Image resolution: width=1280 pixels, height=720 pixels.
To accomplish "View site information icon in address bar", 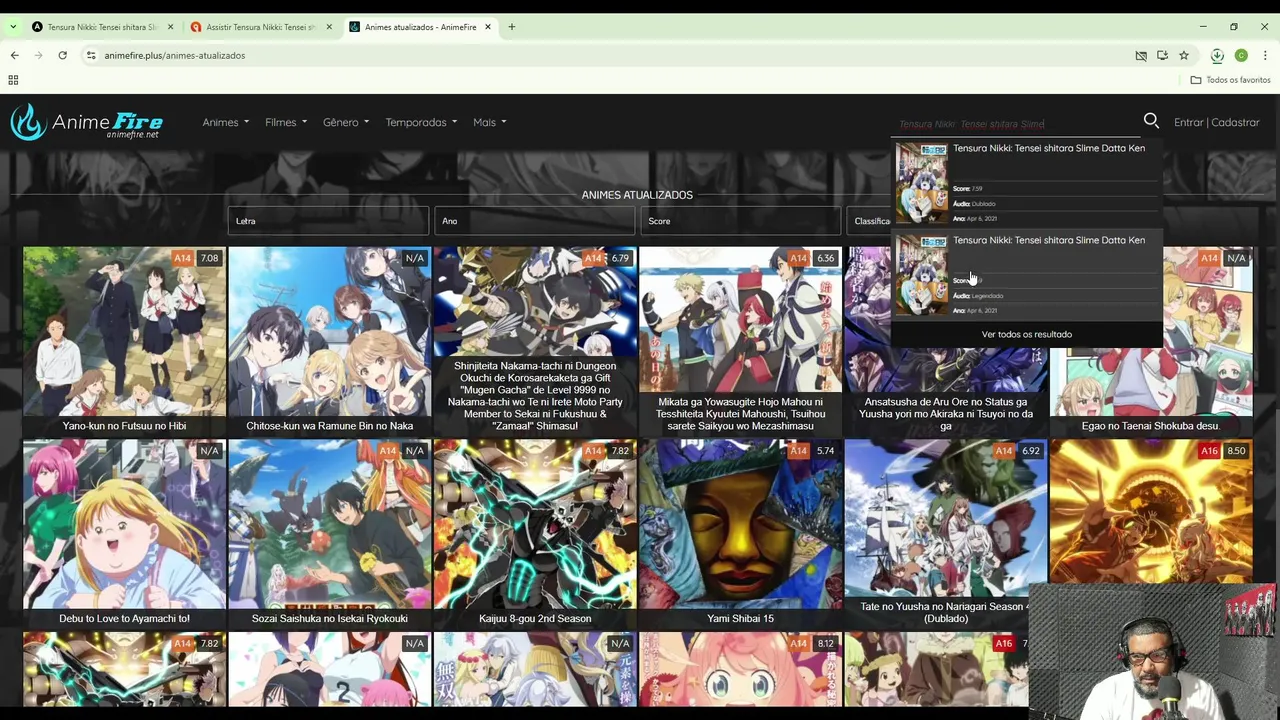I will [90, 55].
